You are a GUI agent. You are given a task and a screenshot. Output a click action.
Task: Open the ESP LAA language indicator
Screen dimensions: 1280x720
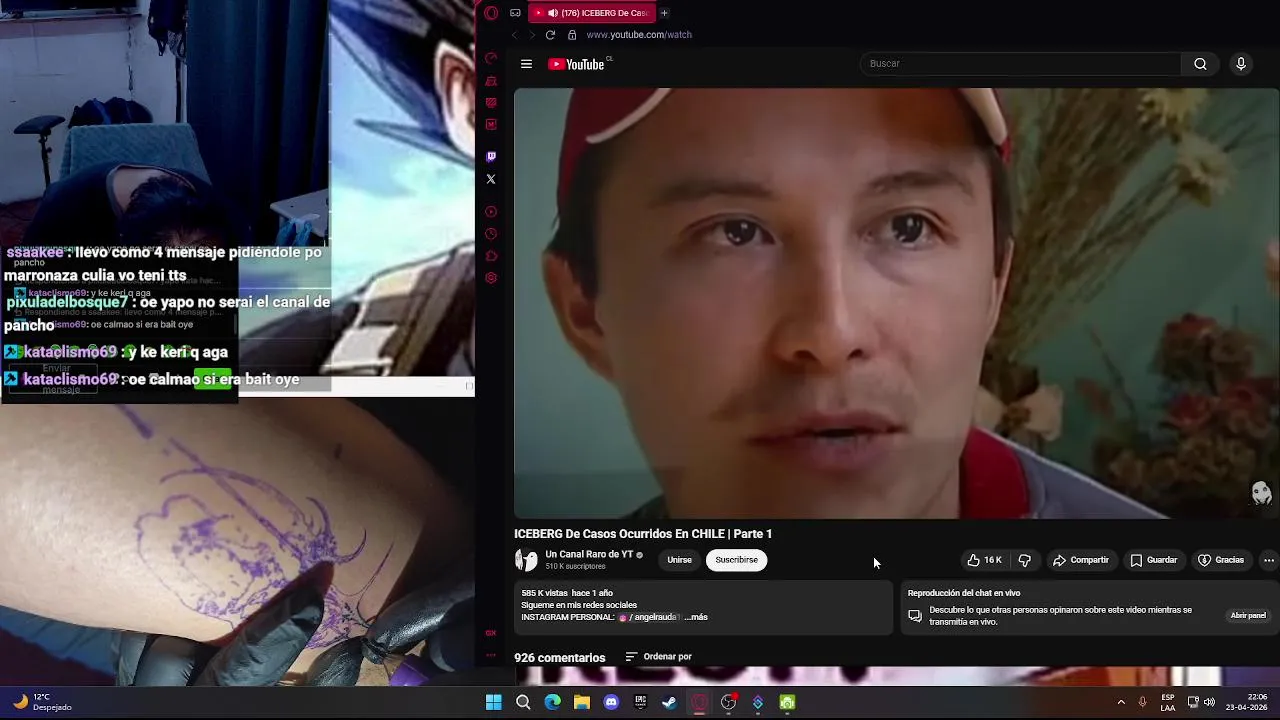click(1168, 702)
